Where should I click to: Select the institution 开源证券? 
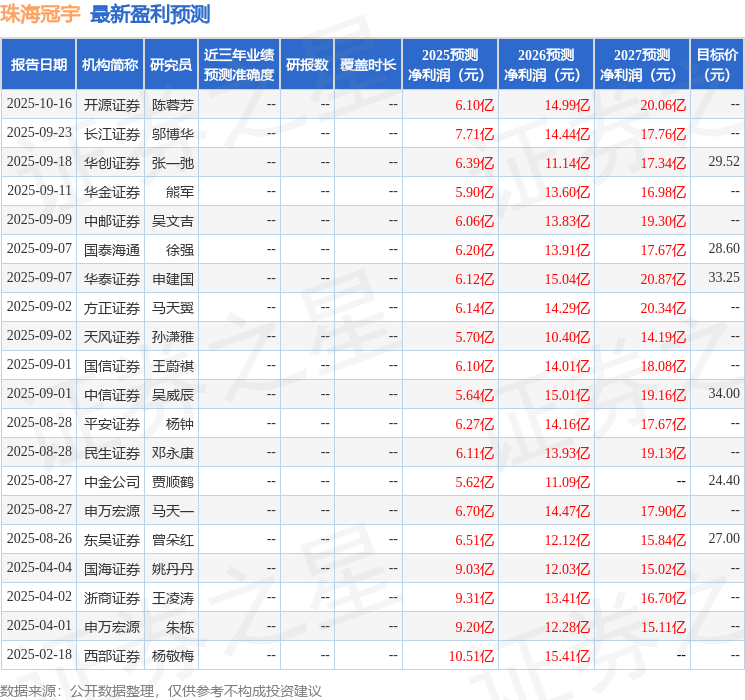[112, 105]
